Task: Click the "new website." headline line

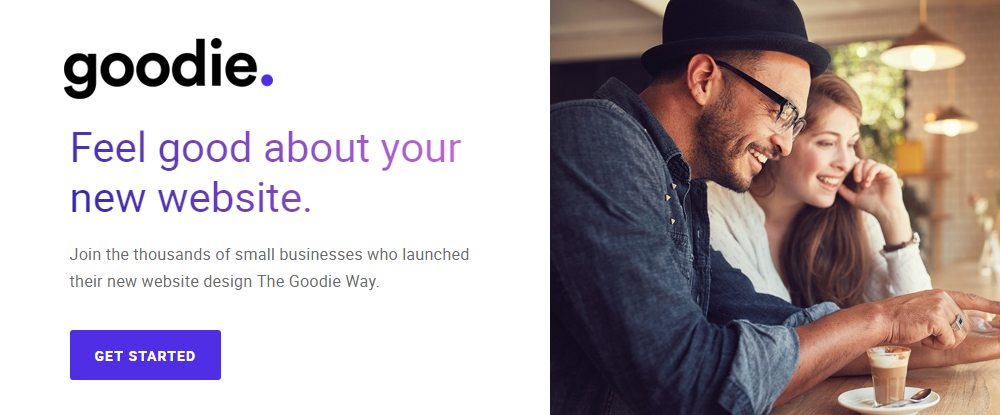Action: [x=190, y=197]
